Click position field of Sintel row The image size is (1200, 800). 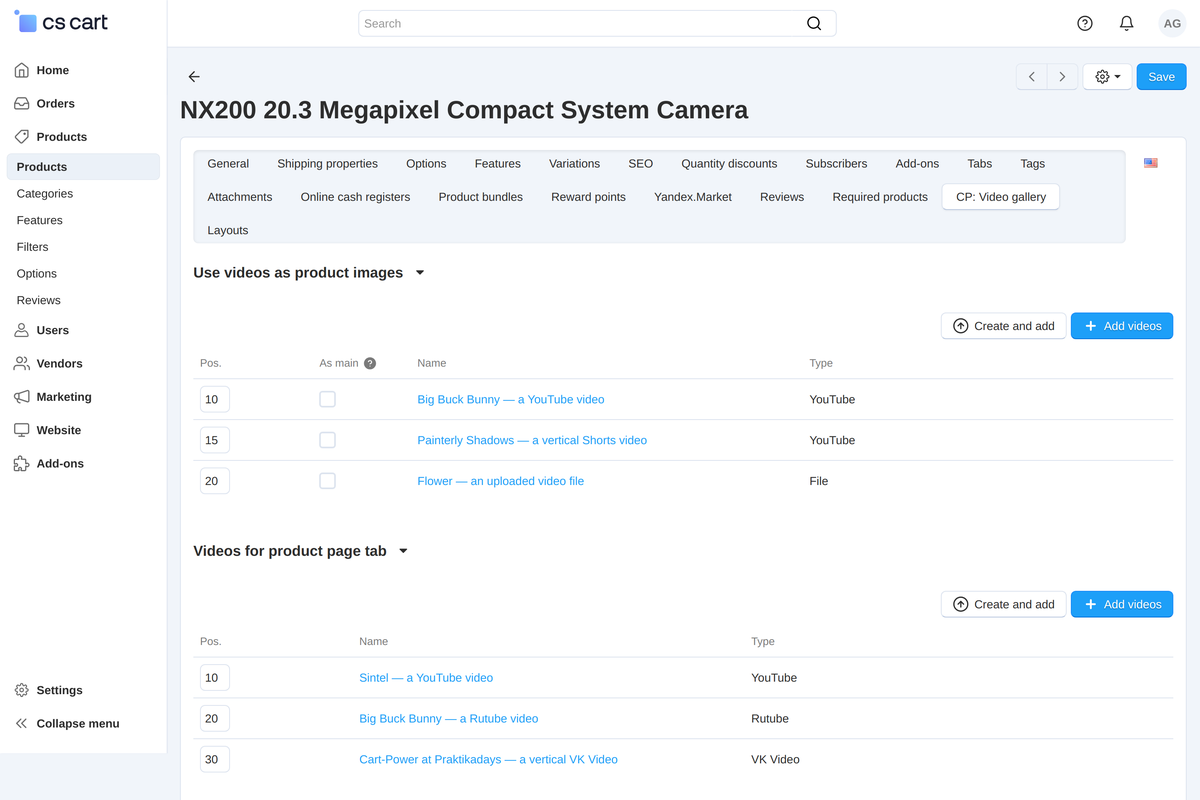[x=215, y=678]
